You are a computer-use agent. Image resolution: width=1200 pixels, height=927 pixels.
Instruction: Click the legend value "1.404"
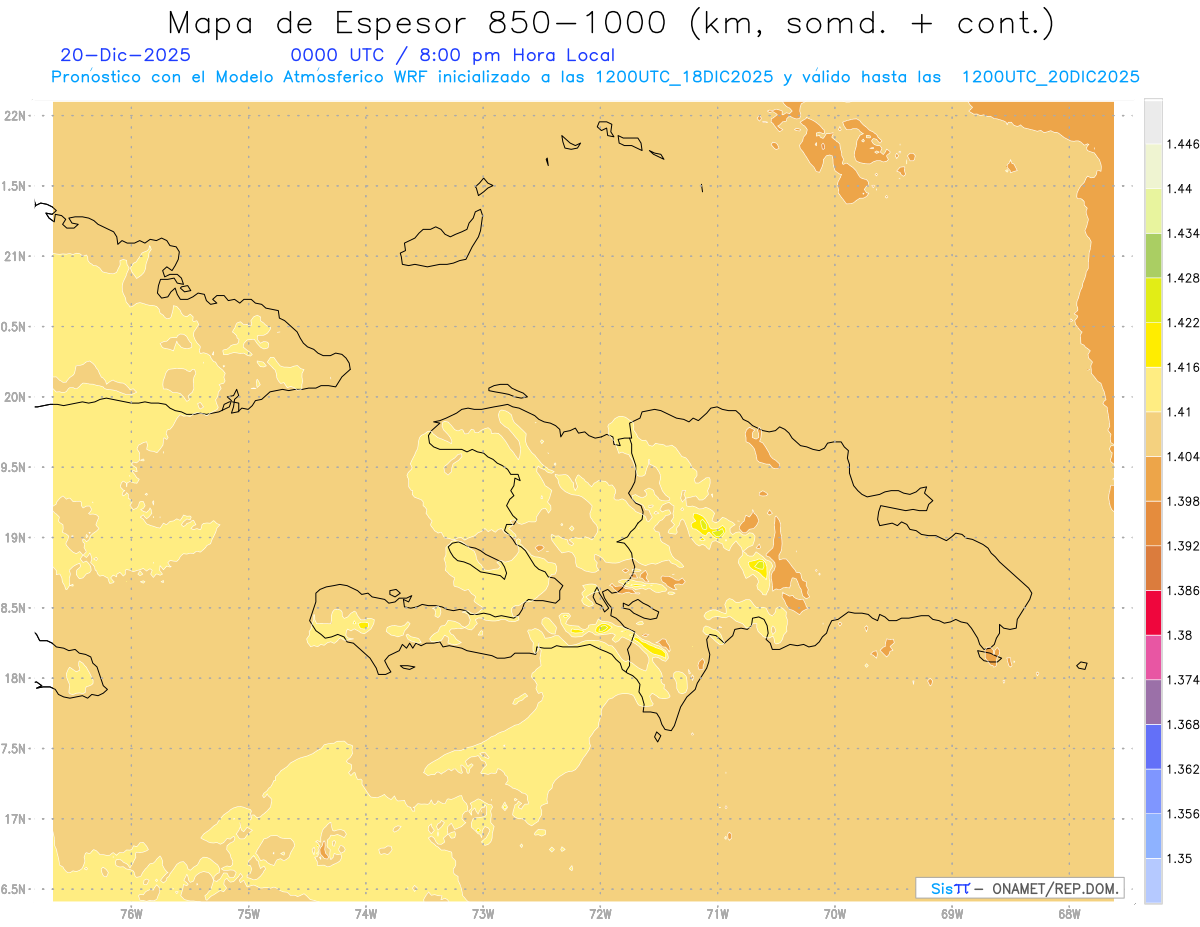tap(1184, 456)
